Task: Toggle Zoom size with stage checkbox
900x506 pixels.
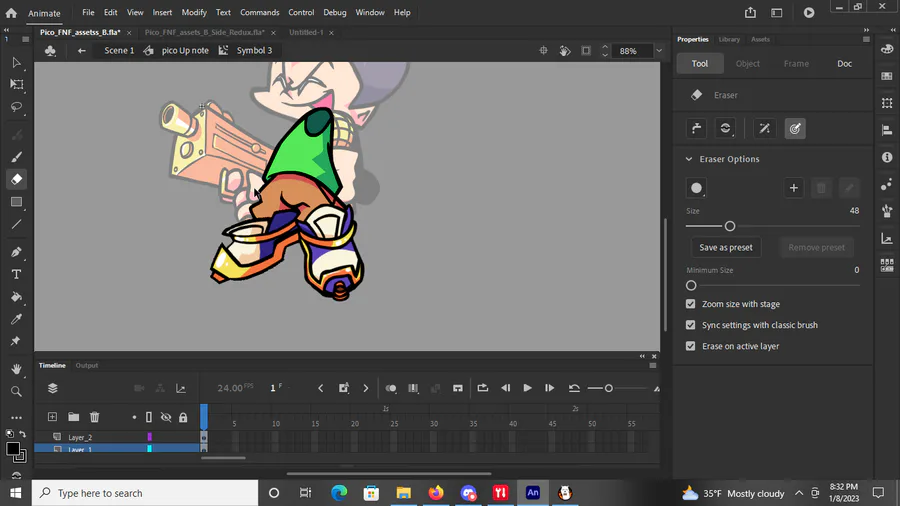Action: coord(690,304)
